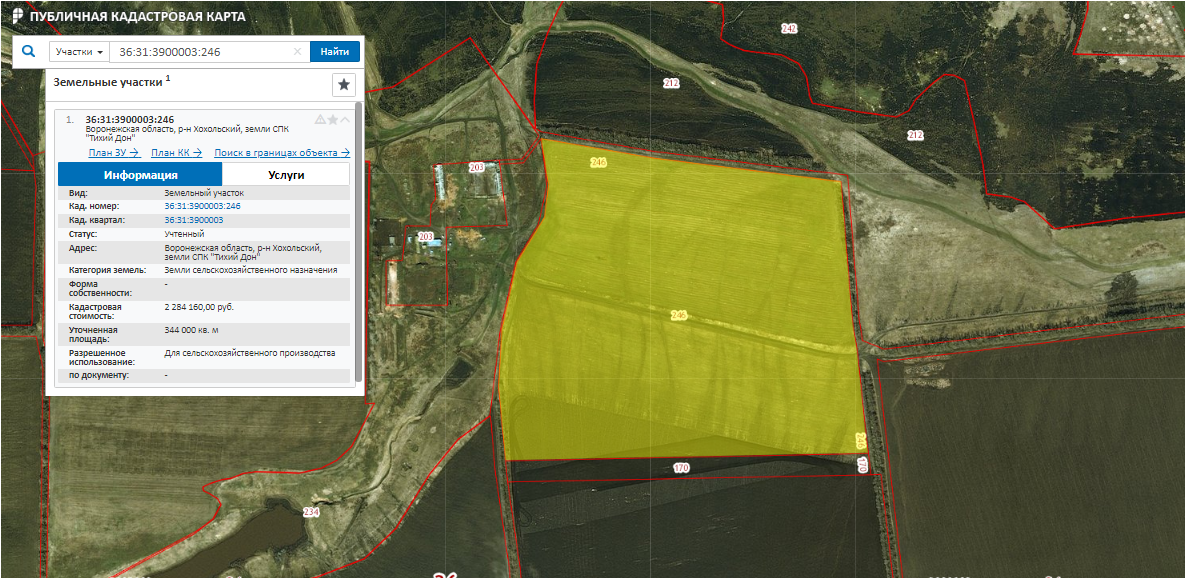The width and height of the screenshot is (1186, 579).
Task: Click parcel label 170 on map
Action: pyautogui.click(x=681, y=468)
